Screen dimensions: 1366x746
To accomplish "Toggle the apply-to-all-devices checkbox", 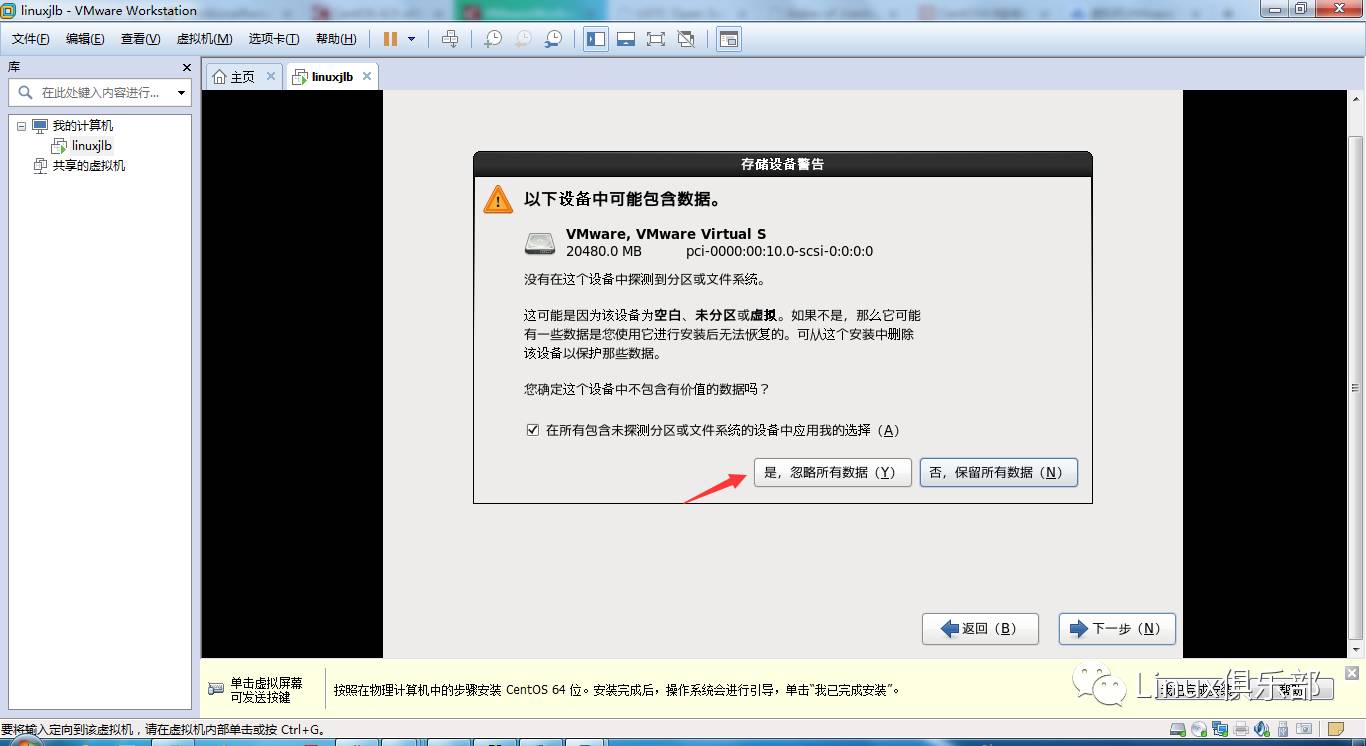I will (x=532, y=430).
